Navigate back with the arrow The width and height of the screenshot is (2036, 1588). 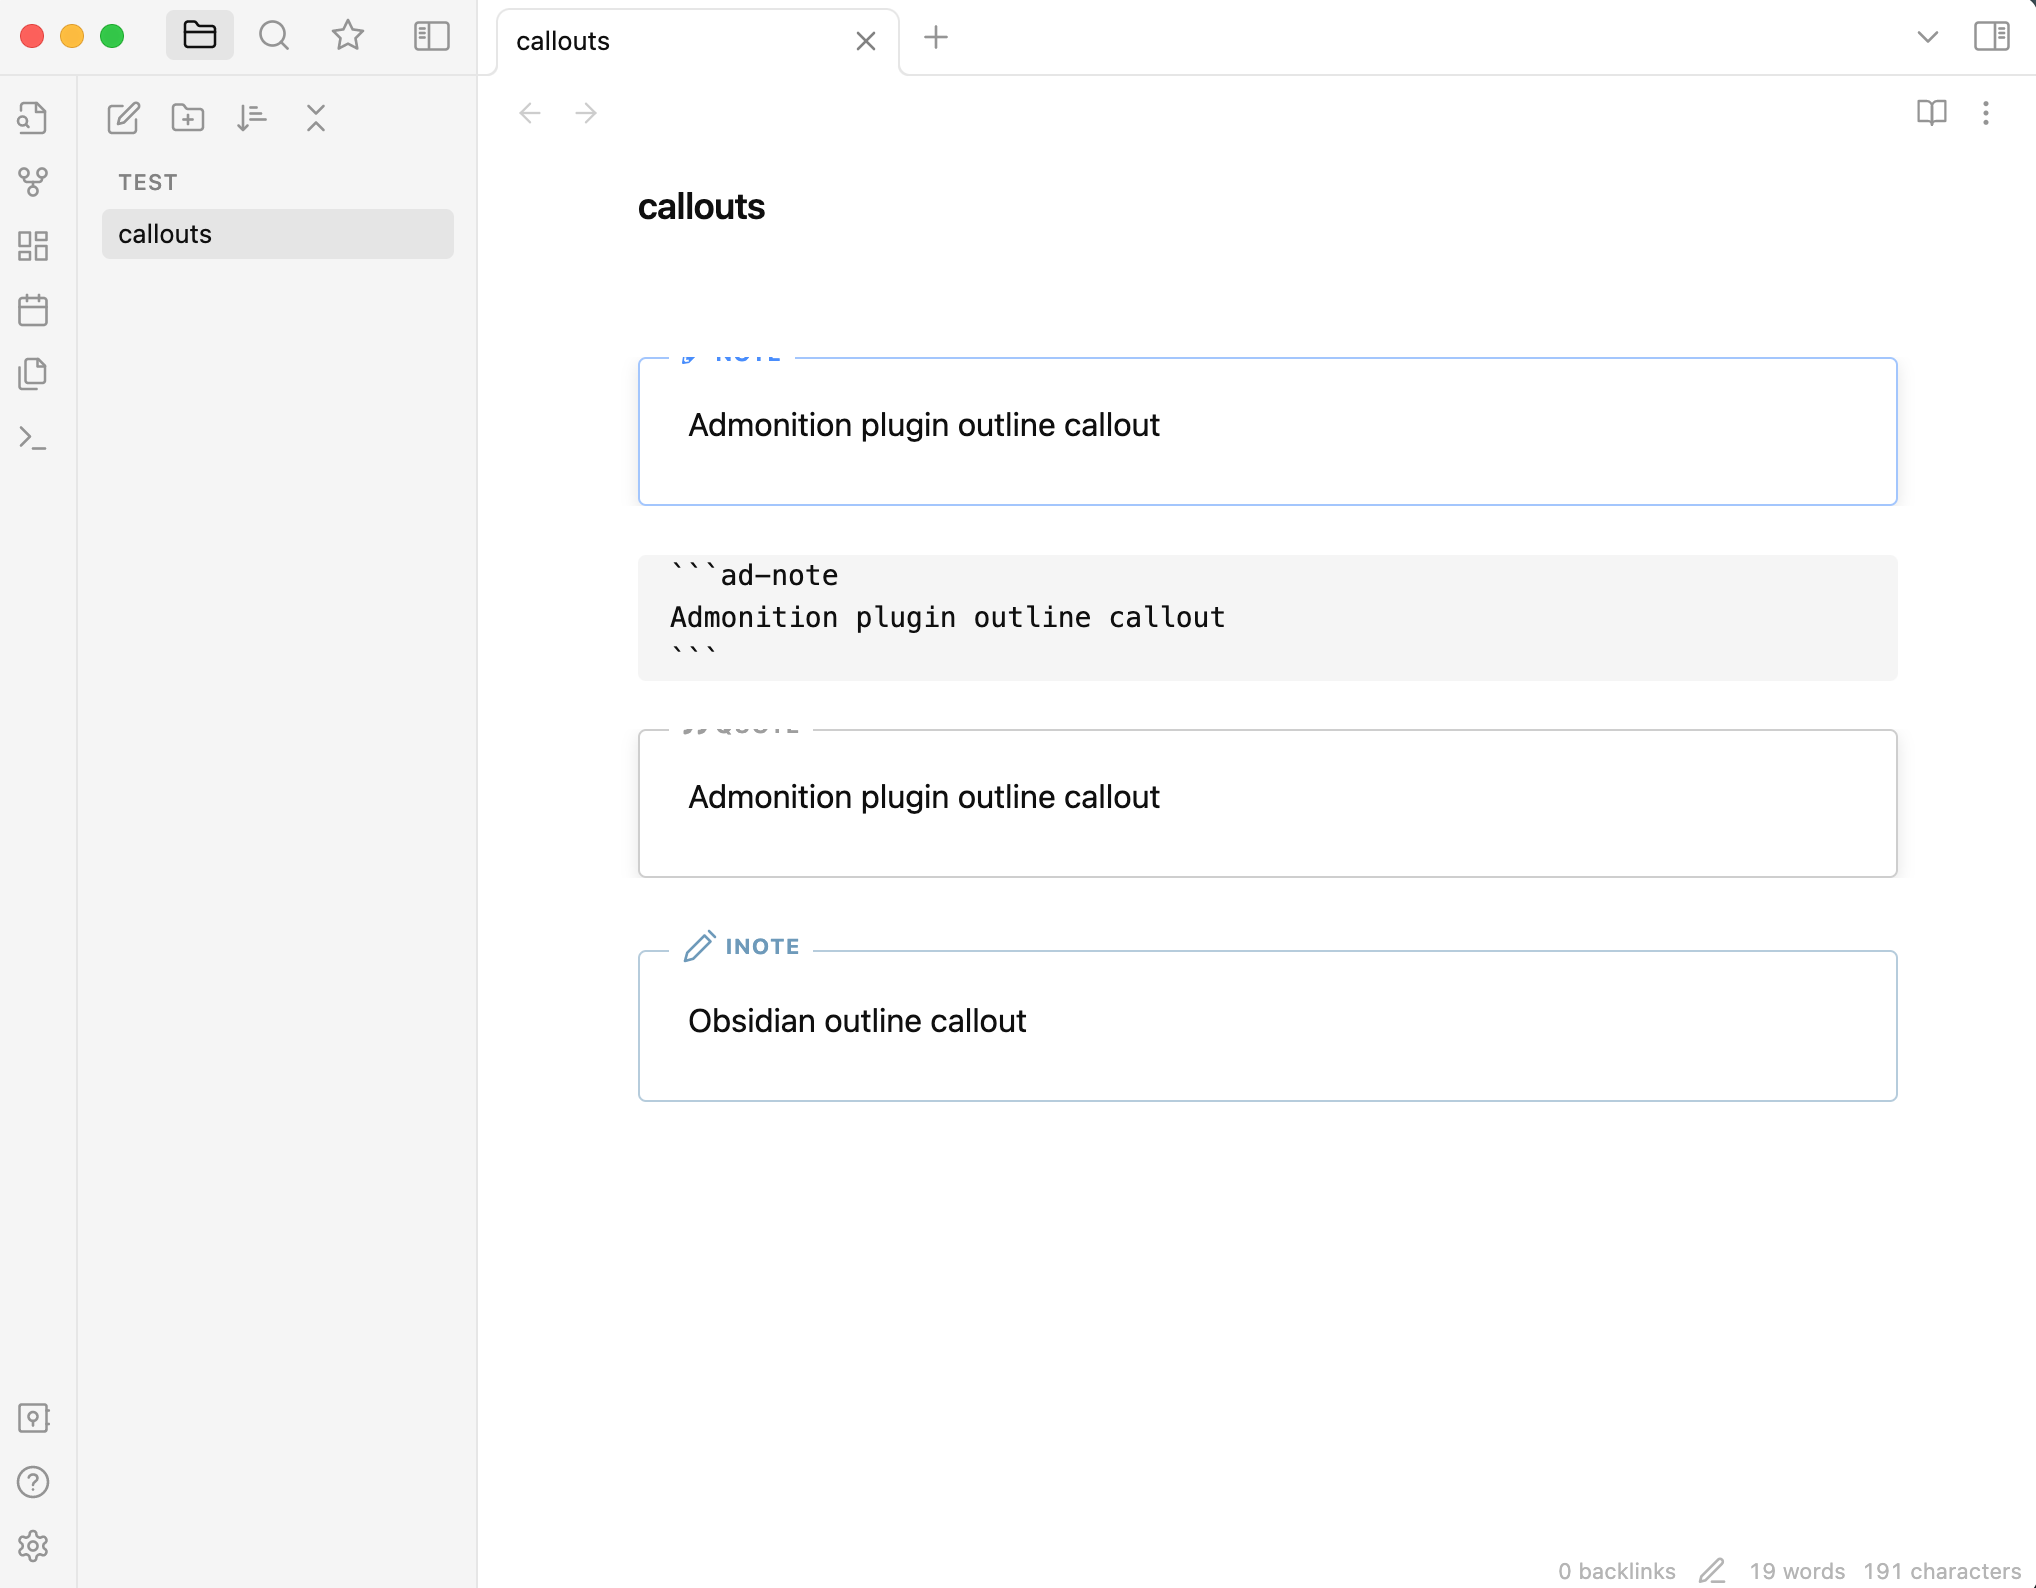[x=529, y=113]
